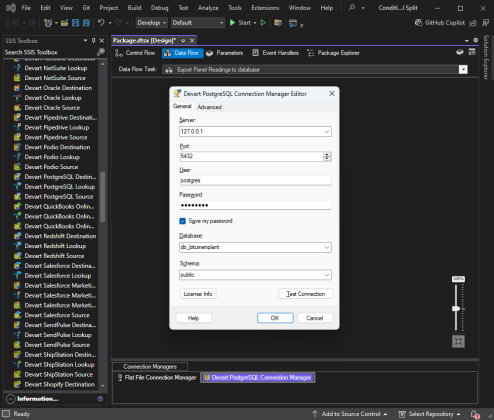This screenshot has height=420, width=494.
Task: Increment the Port number stepper
Action: coord(327,154)
